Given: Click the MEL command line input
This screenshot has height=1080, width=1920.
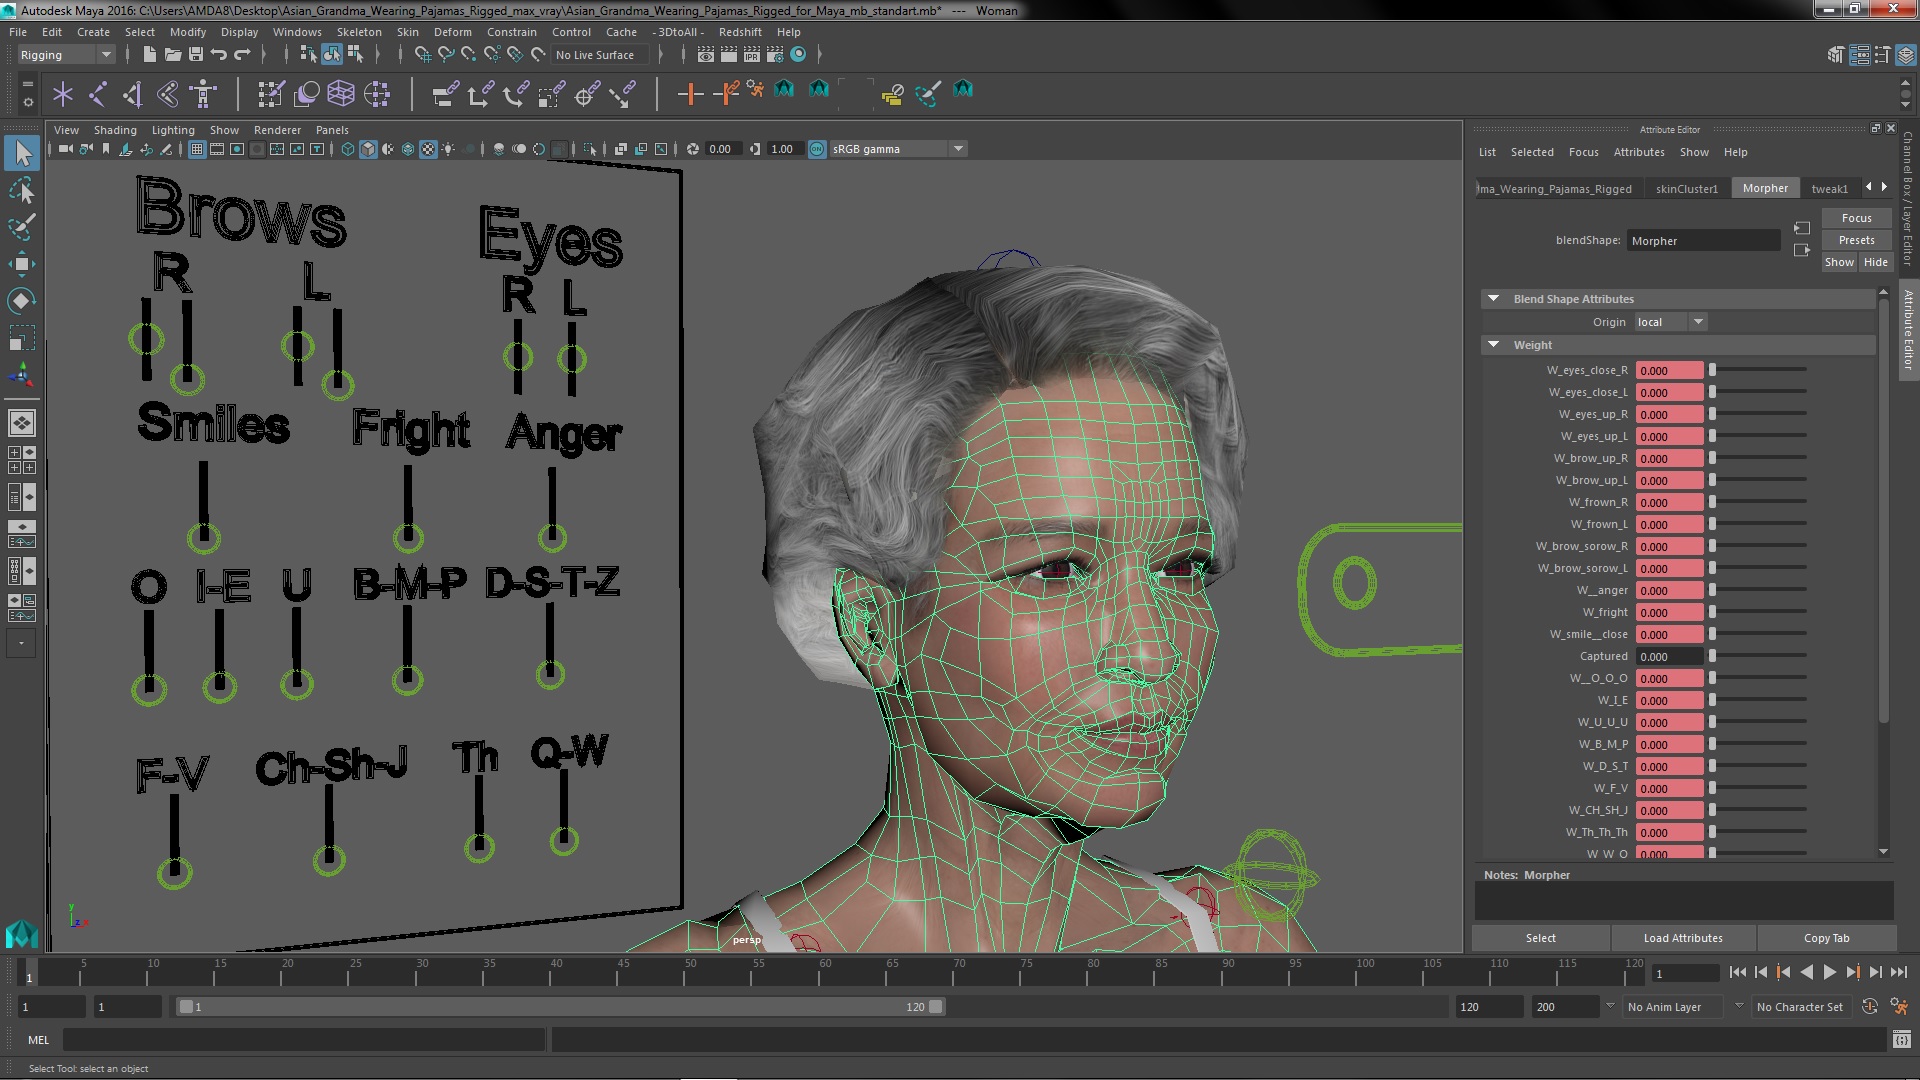Looking at the screenshot, I should (304, 1040).
